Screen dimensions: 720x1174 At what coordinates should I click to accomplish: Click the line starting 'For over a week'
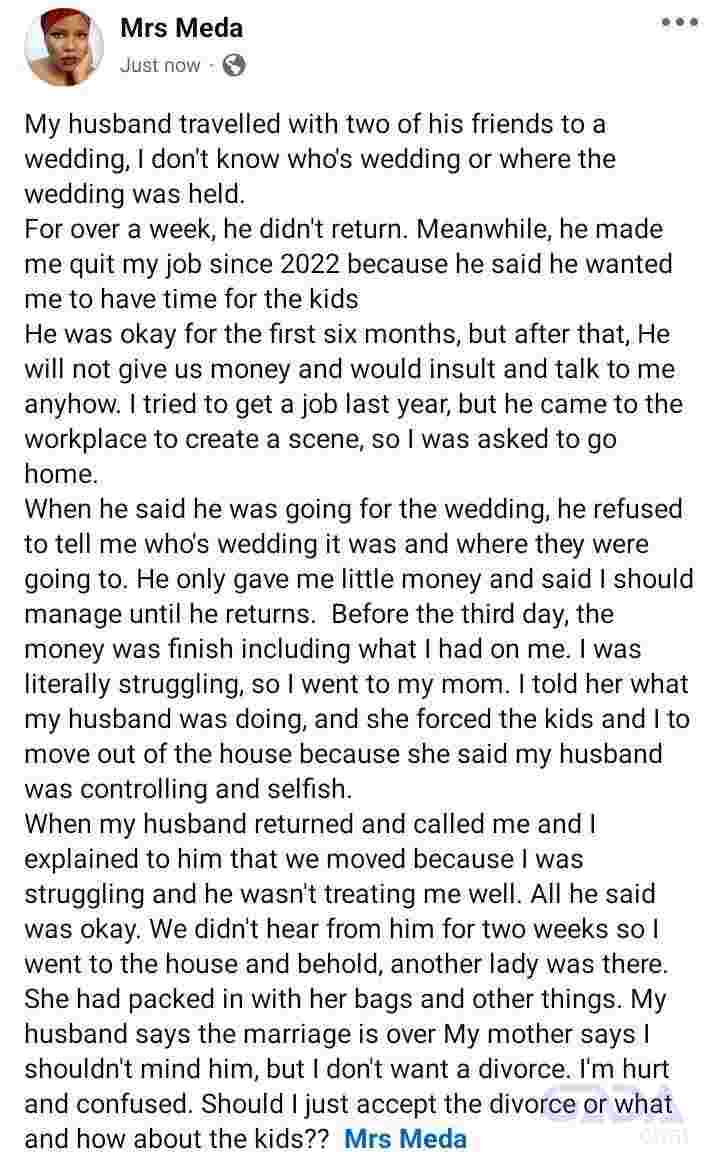[344, 229]
